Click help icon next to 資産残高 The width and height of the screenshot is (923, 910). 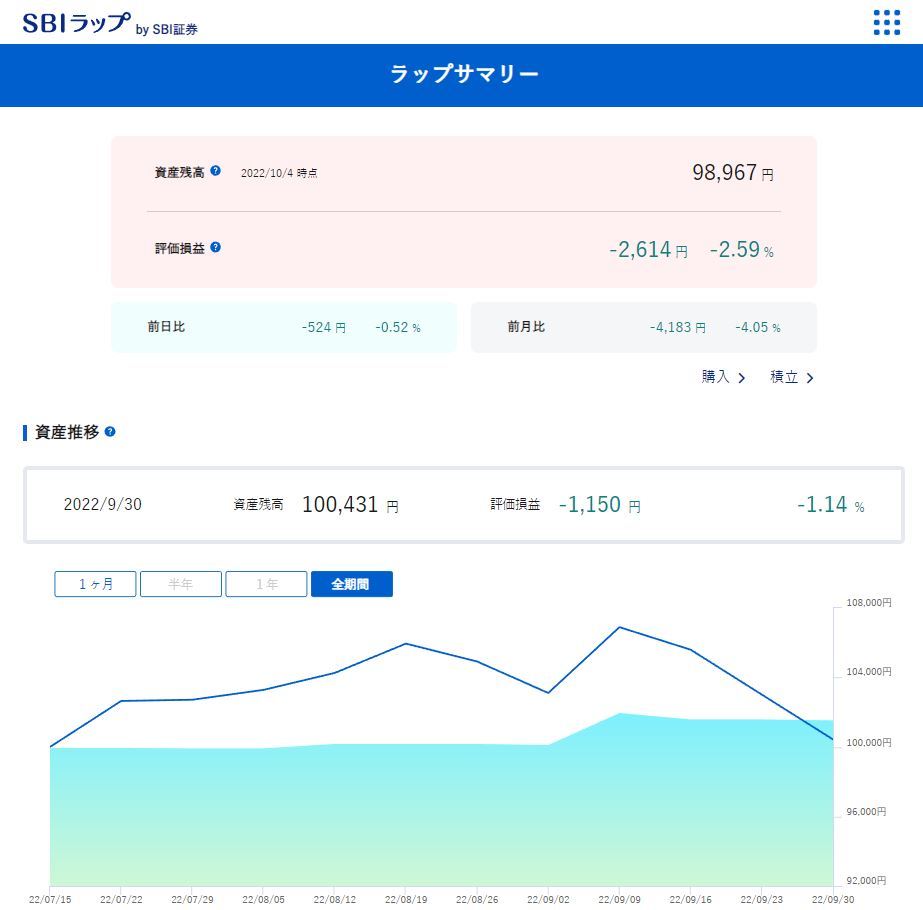pos(215,171)
